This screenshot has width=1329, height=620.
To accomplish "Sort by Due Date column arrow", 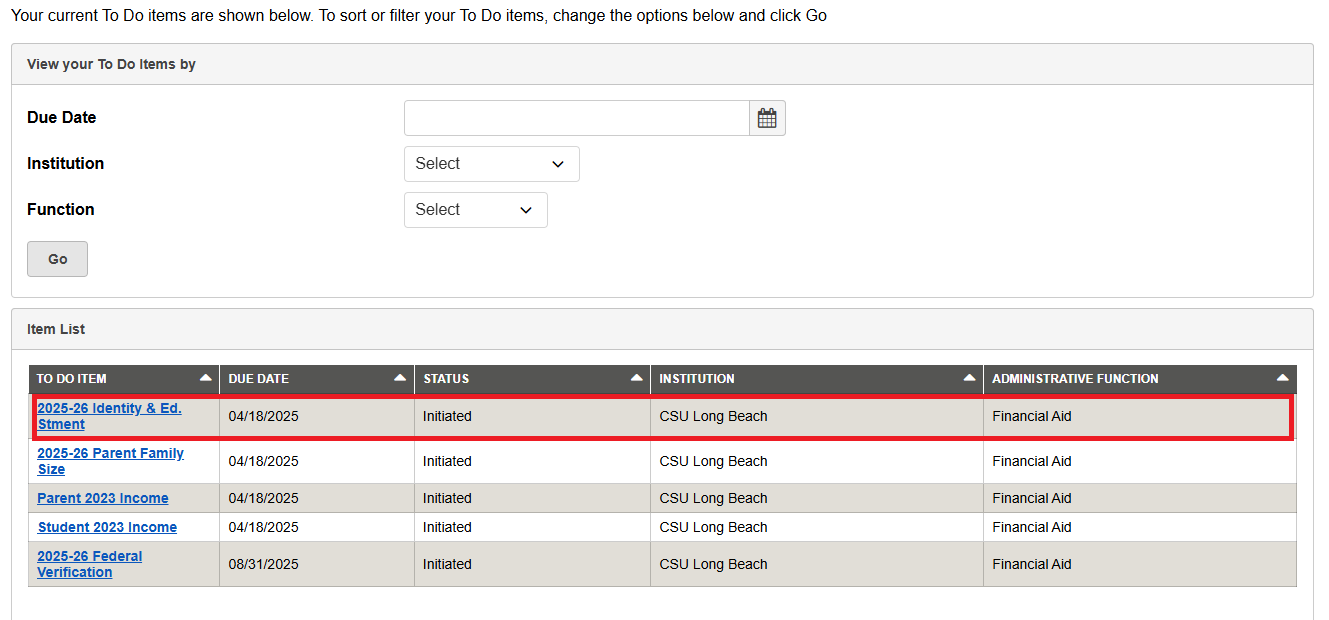I will [400, 378].
